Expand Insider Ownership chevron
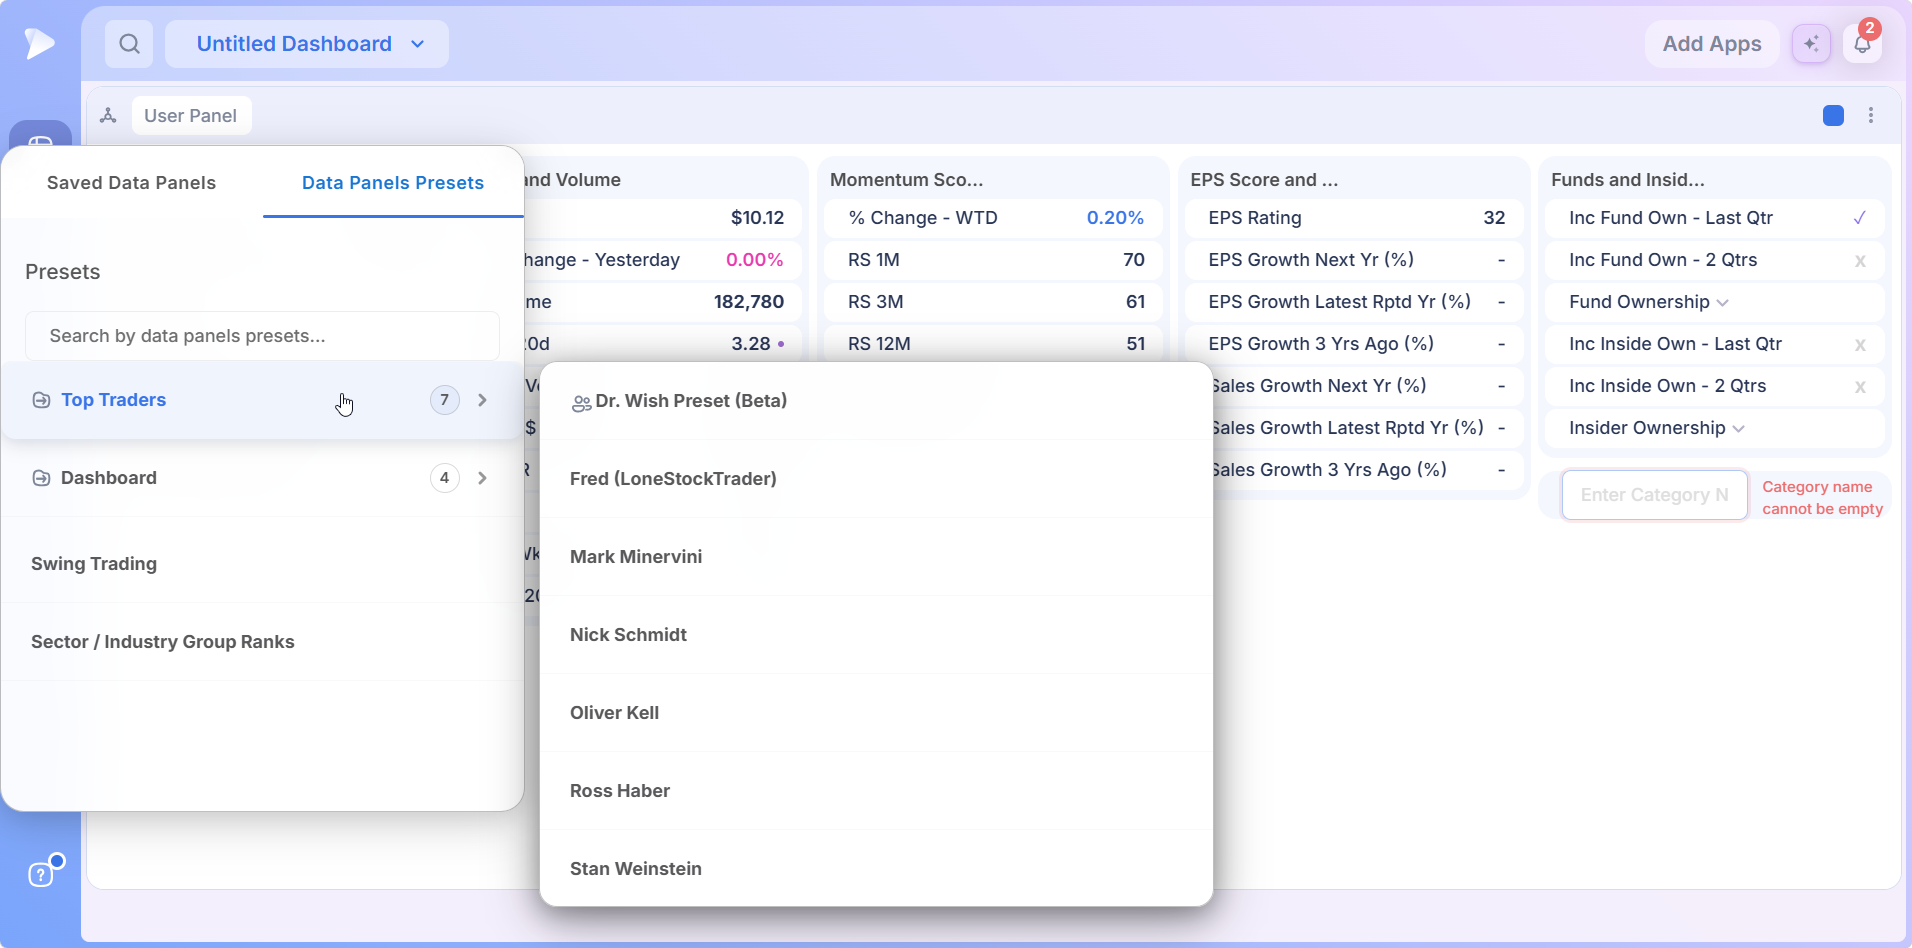The width and height of the screenshot is (1912, 948). click(1738, 429)
